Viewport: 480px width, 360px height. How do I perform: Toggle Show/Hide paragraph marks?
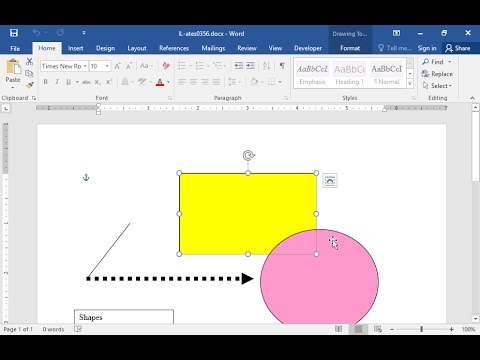tap(282, 66)
